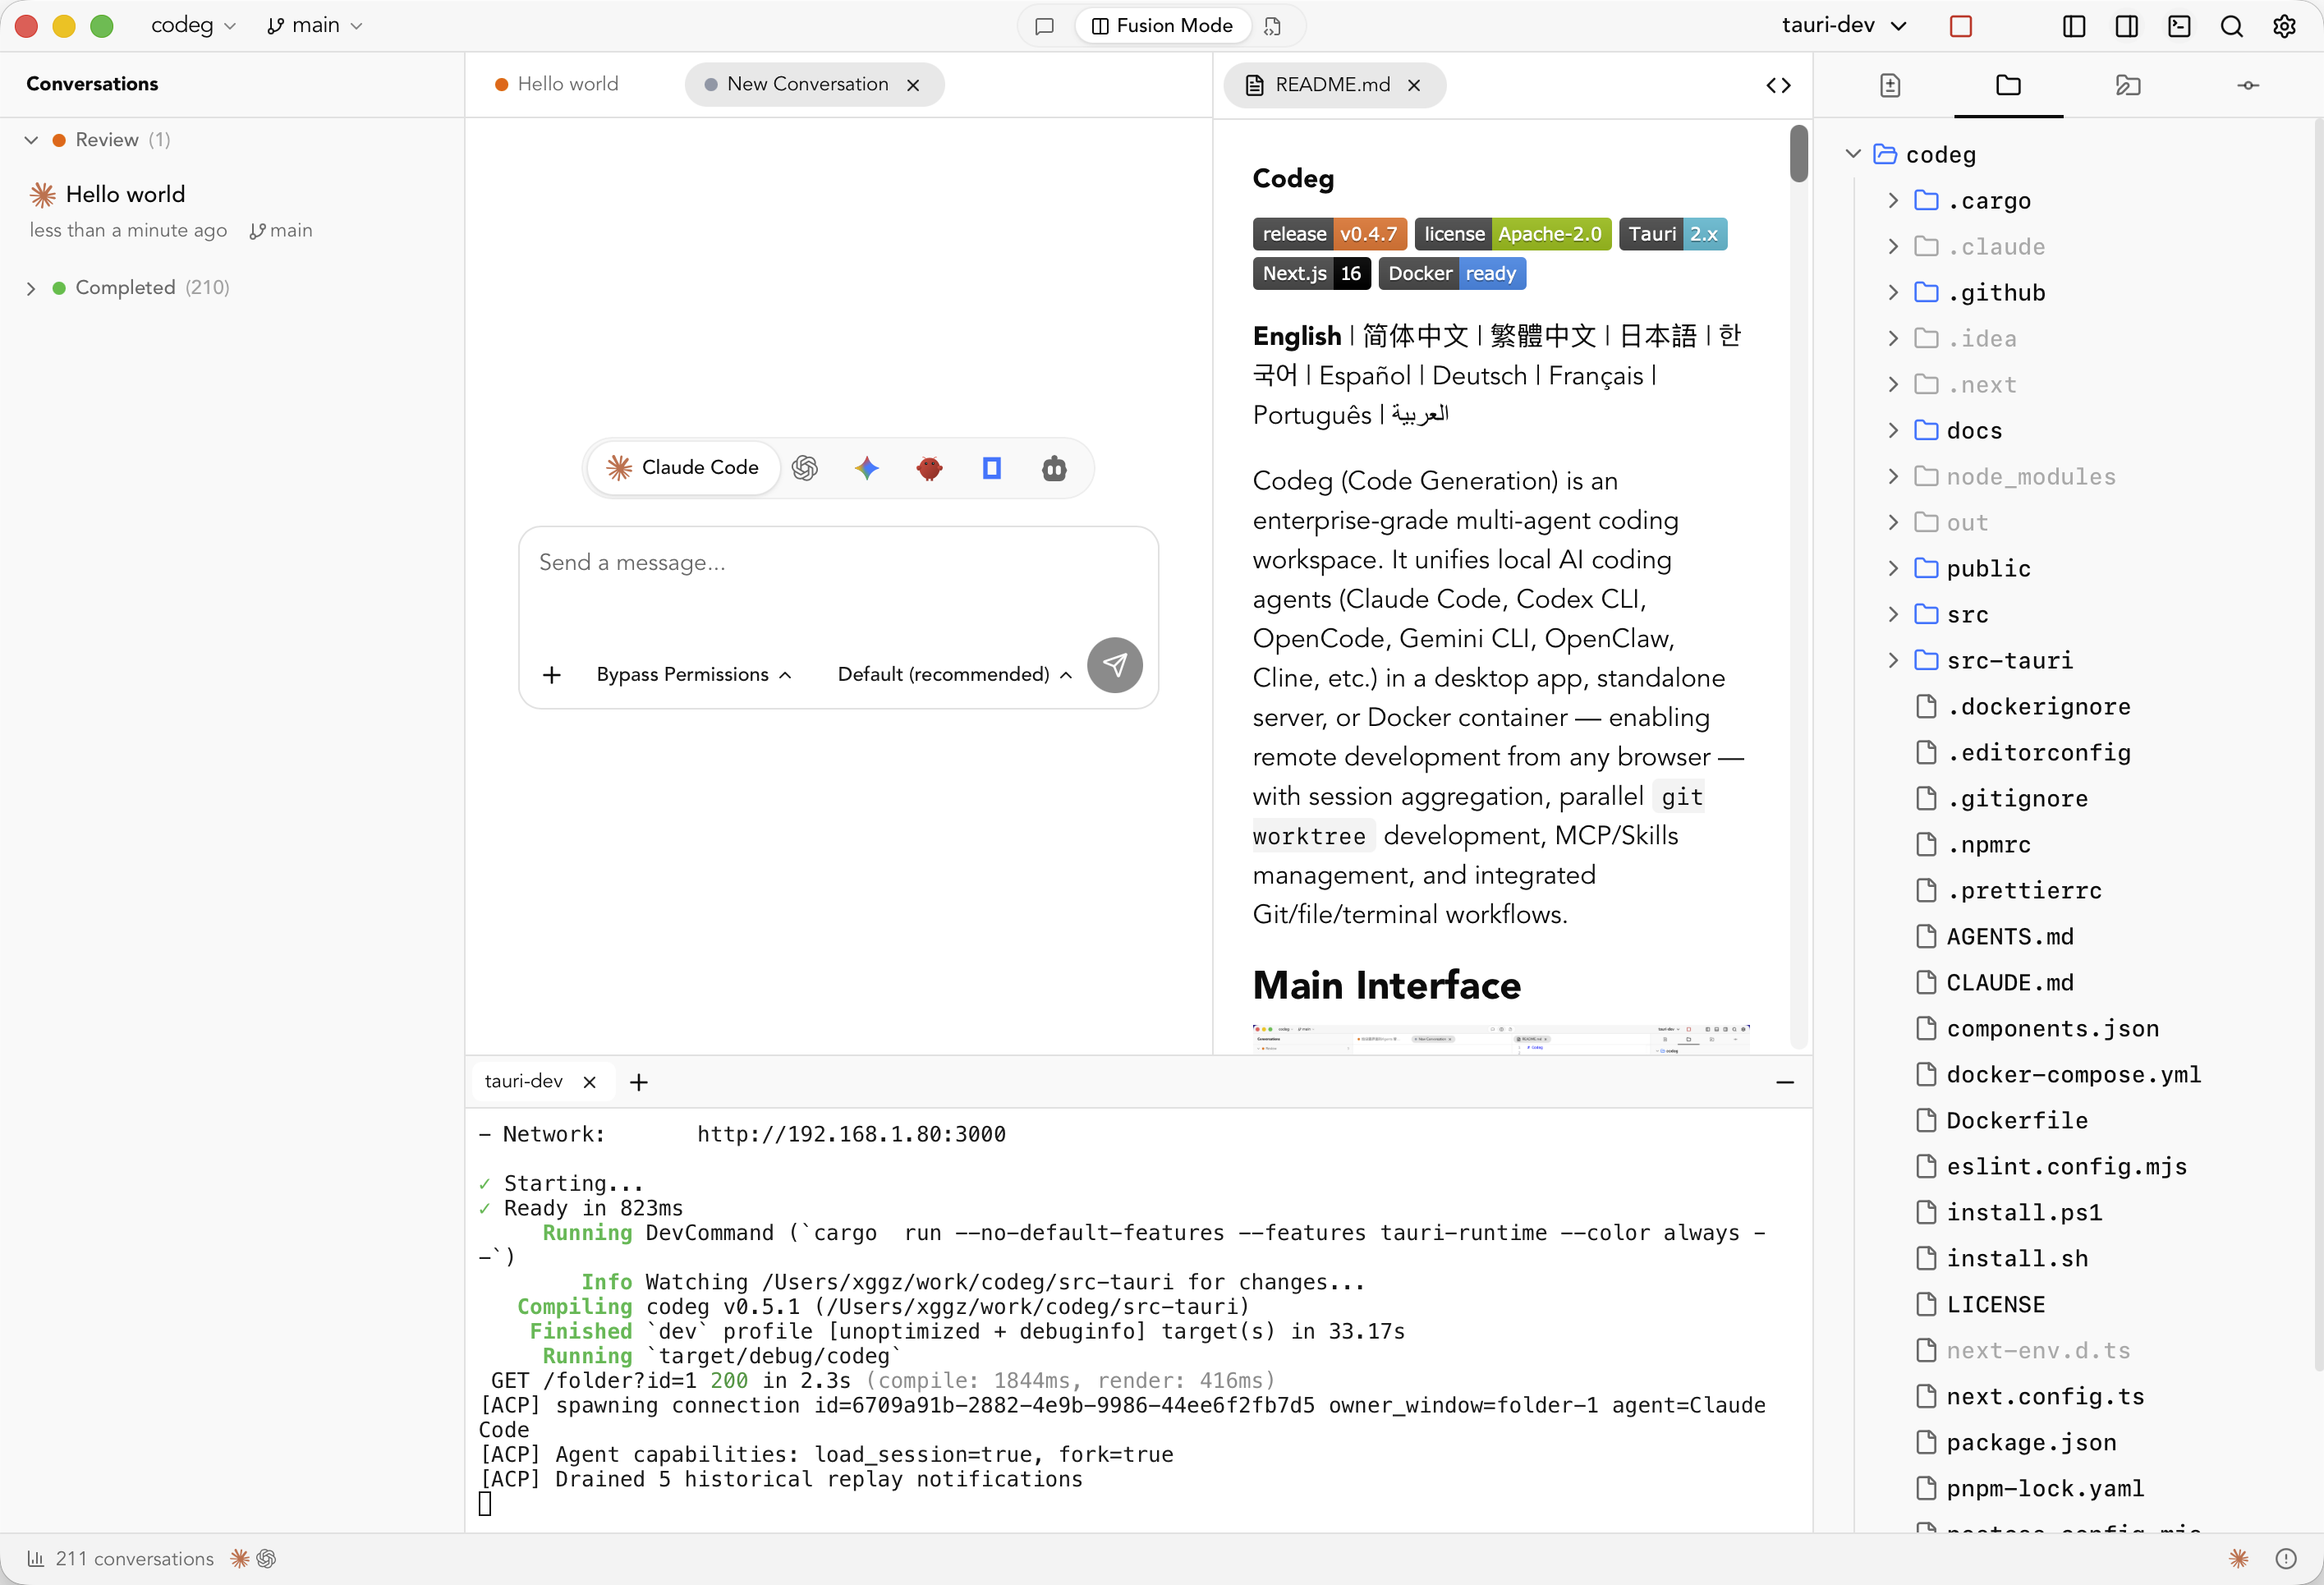The image size is (2324, 1585).
Task: Collapse the codeg root folder
Action: pyautogui.click(x=1853, y=155)
